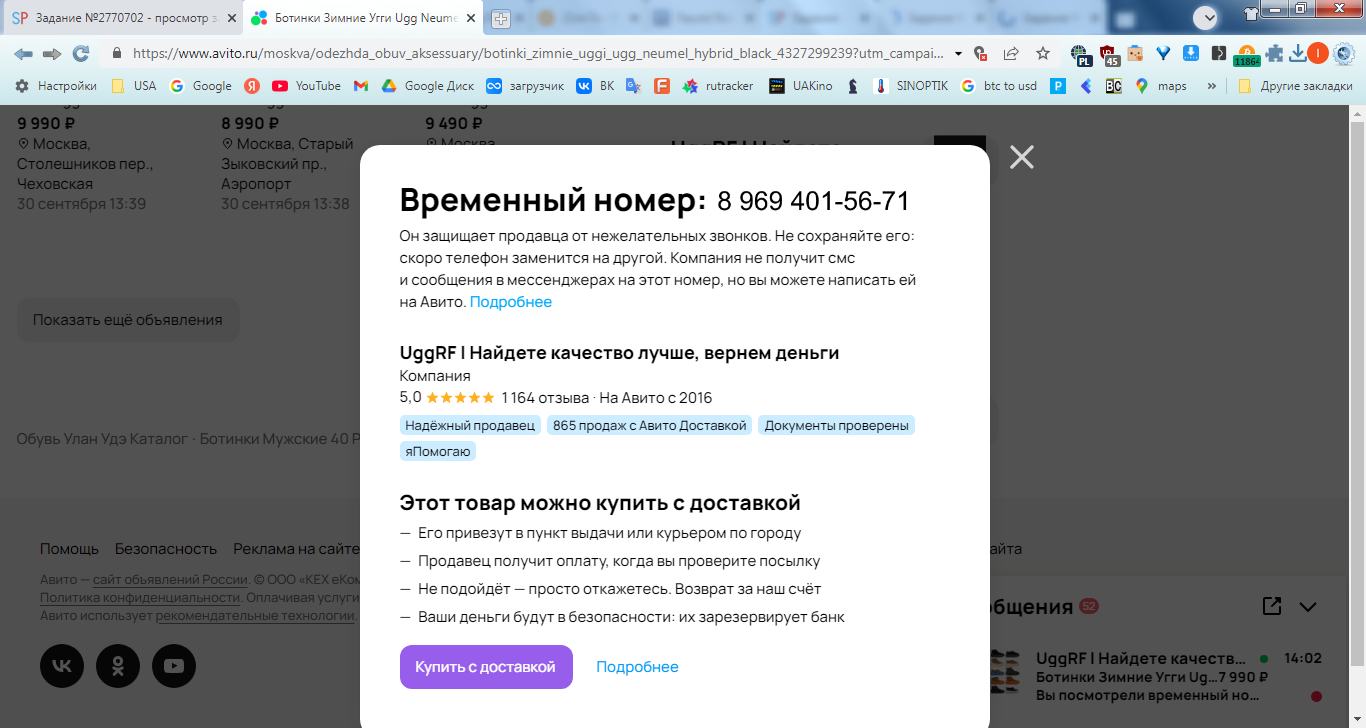The height and width of the screenshot is (728, 1366).
Task: Click the яПомогаю badge
Action: pos(438,452)
